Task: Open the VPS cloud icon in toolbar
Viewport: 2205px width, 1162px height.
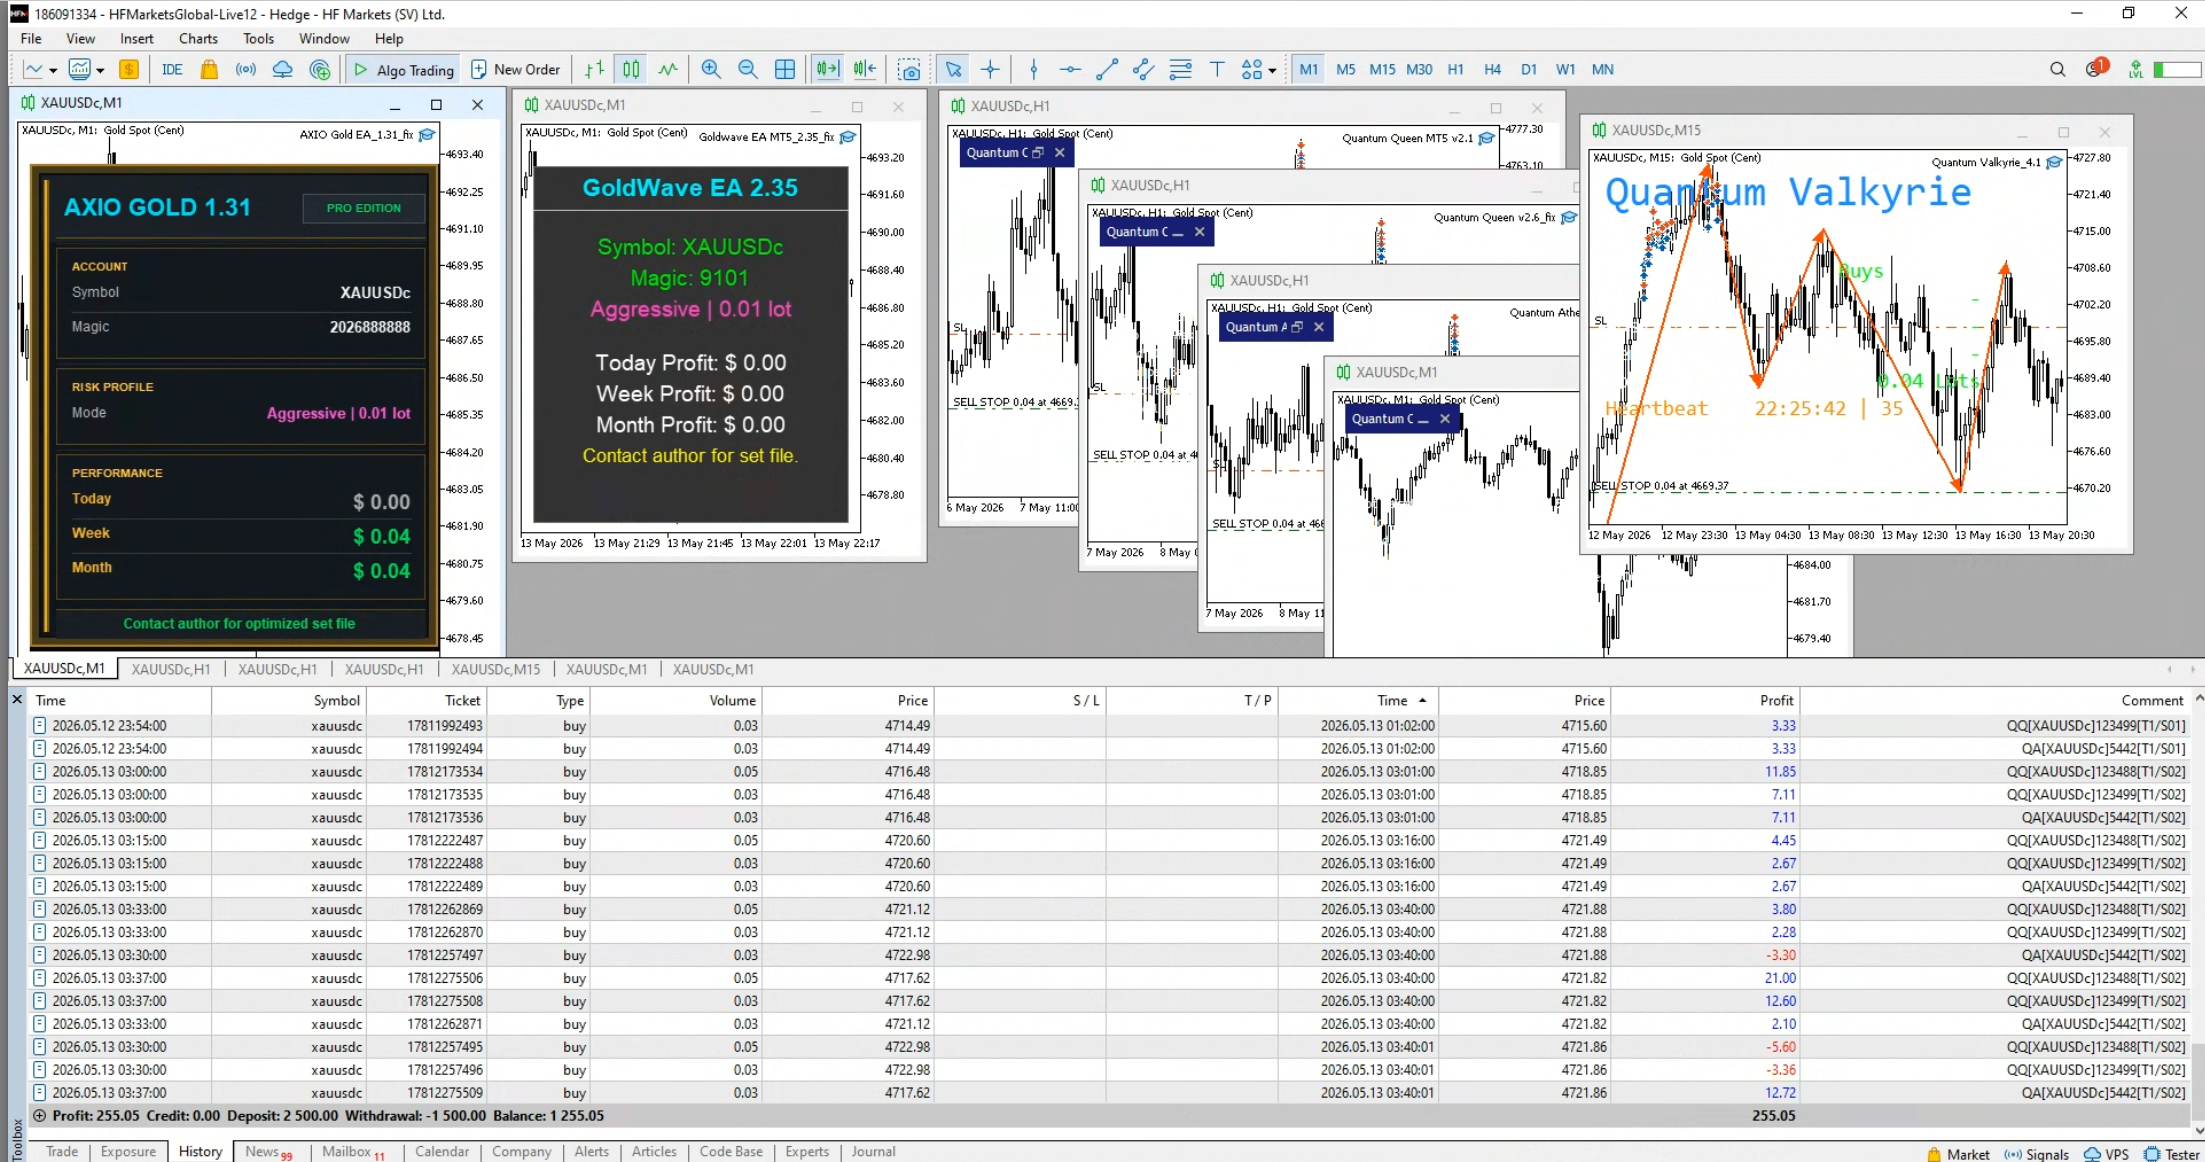Action: point(283,69)
